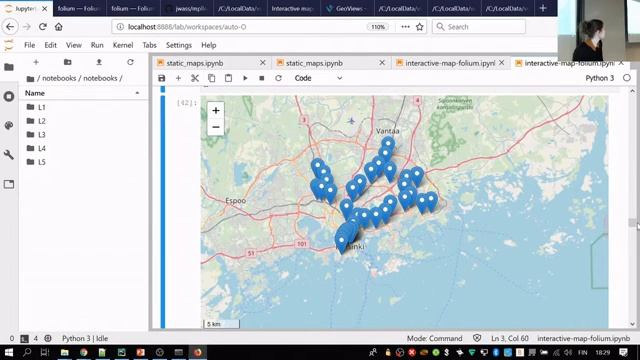Switch to the Interactive map browser tab
This screenshot has width=640, height=360.
[293, 8]
